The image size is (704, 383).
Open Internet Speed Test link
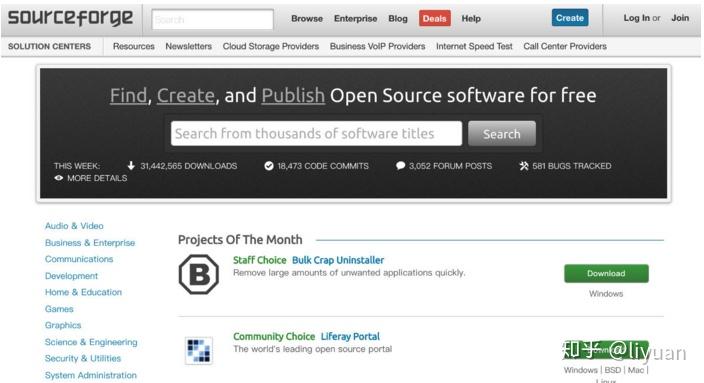coord(474,46)
